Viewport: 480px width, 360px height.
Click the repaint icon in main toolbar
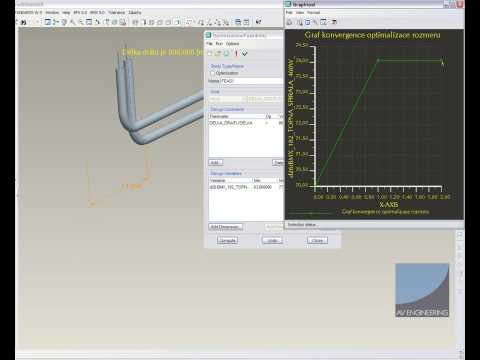point(48,22)
